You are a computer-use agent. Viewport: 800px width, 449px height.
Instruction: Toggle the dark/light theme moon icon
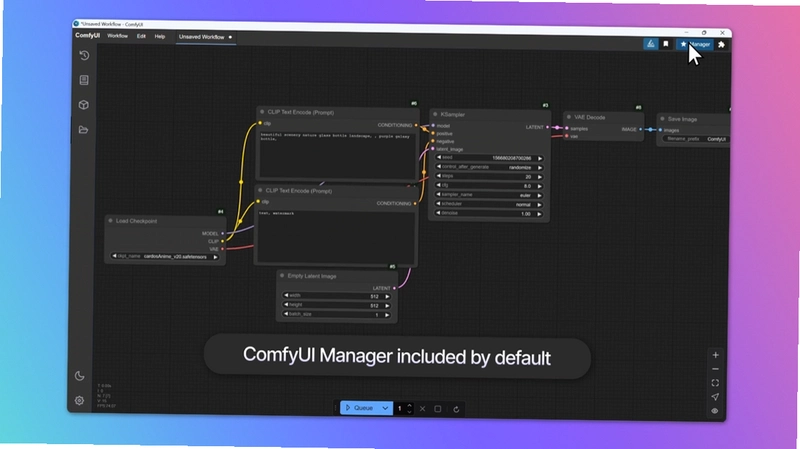(x=80, y=376)
